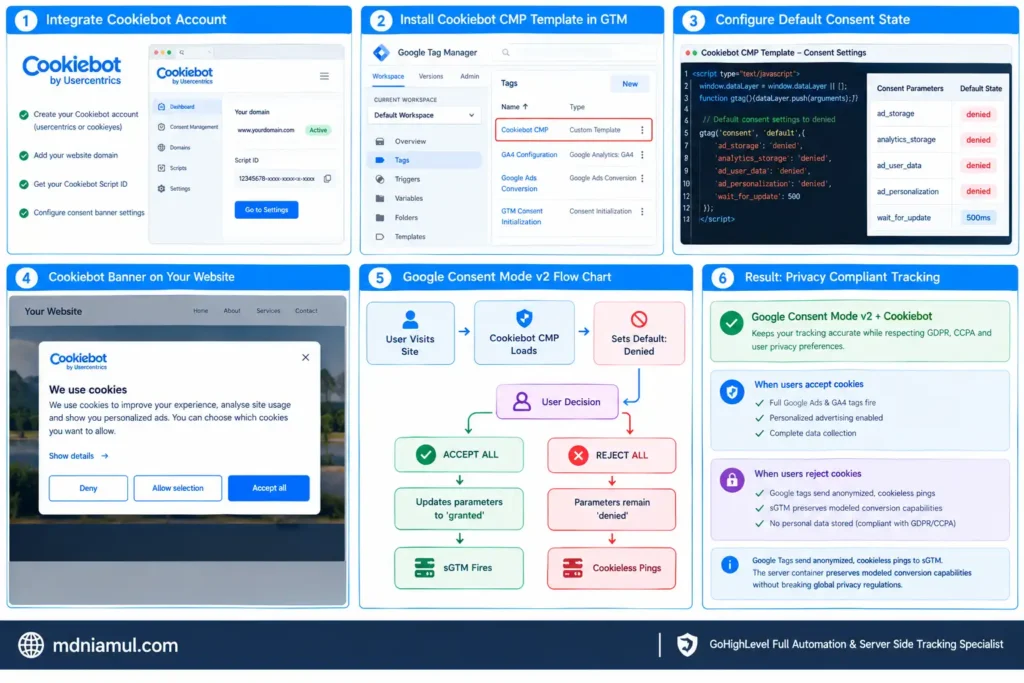The image size is (1024, 683).
Task: Click the Google Tag Manager logo
Action: click(x=381, y=52)
